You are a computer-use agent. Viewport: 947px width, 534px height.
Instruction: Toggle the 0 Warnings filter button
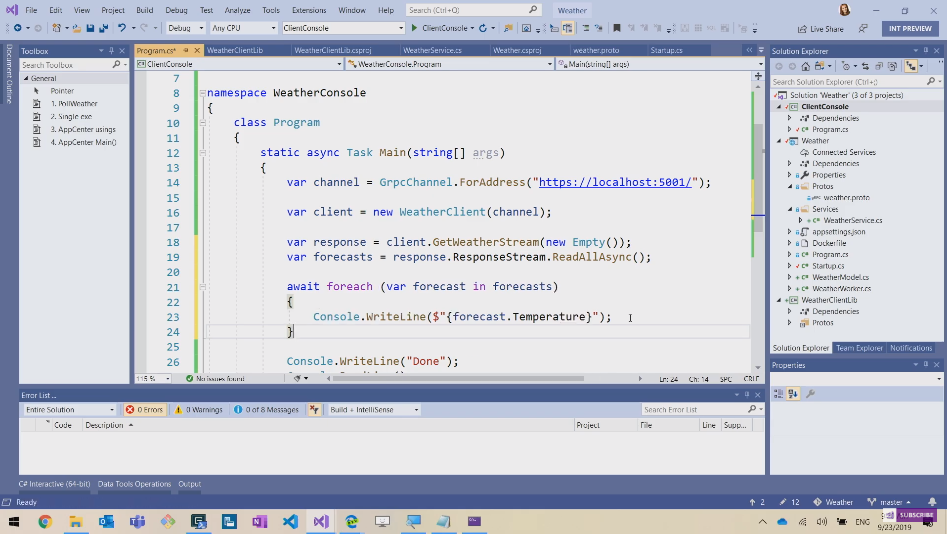coord(197,410)
